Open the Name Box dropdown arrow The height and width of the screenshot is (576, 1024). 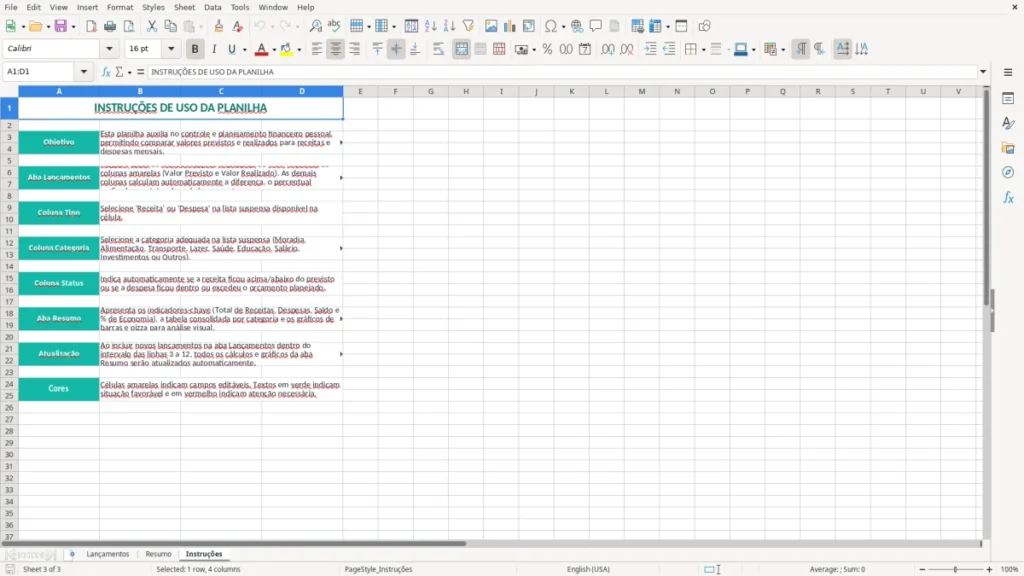coord(84,72)
